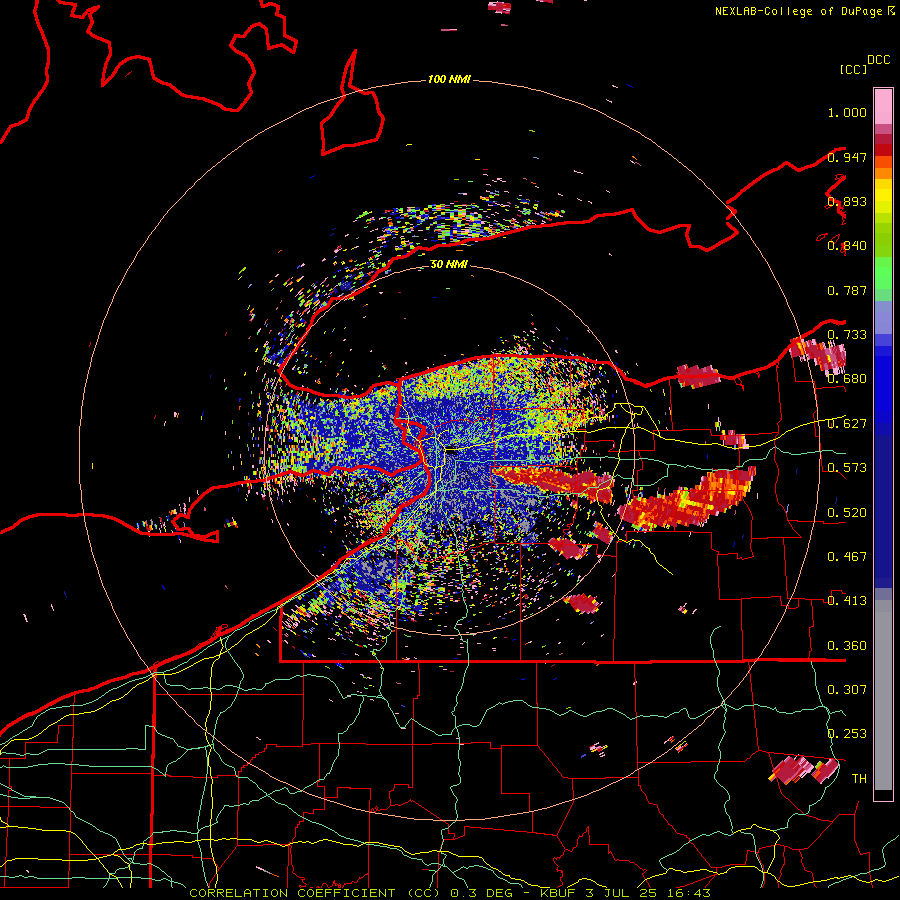Click the 1.000 legend value

pos(847,112)
